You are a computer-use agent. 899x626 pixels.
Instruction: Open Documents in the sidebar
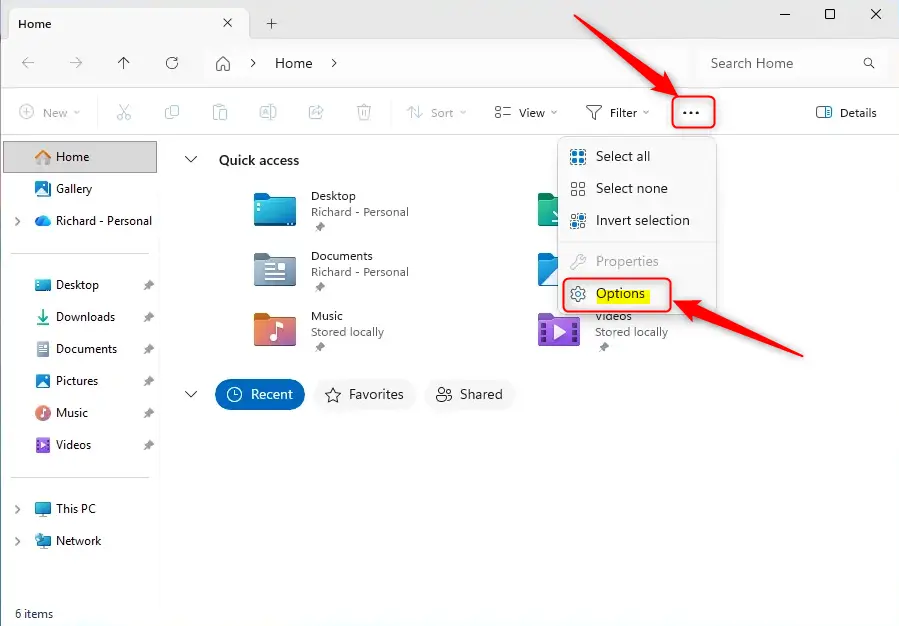point(76,349)
